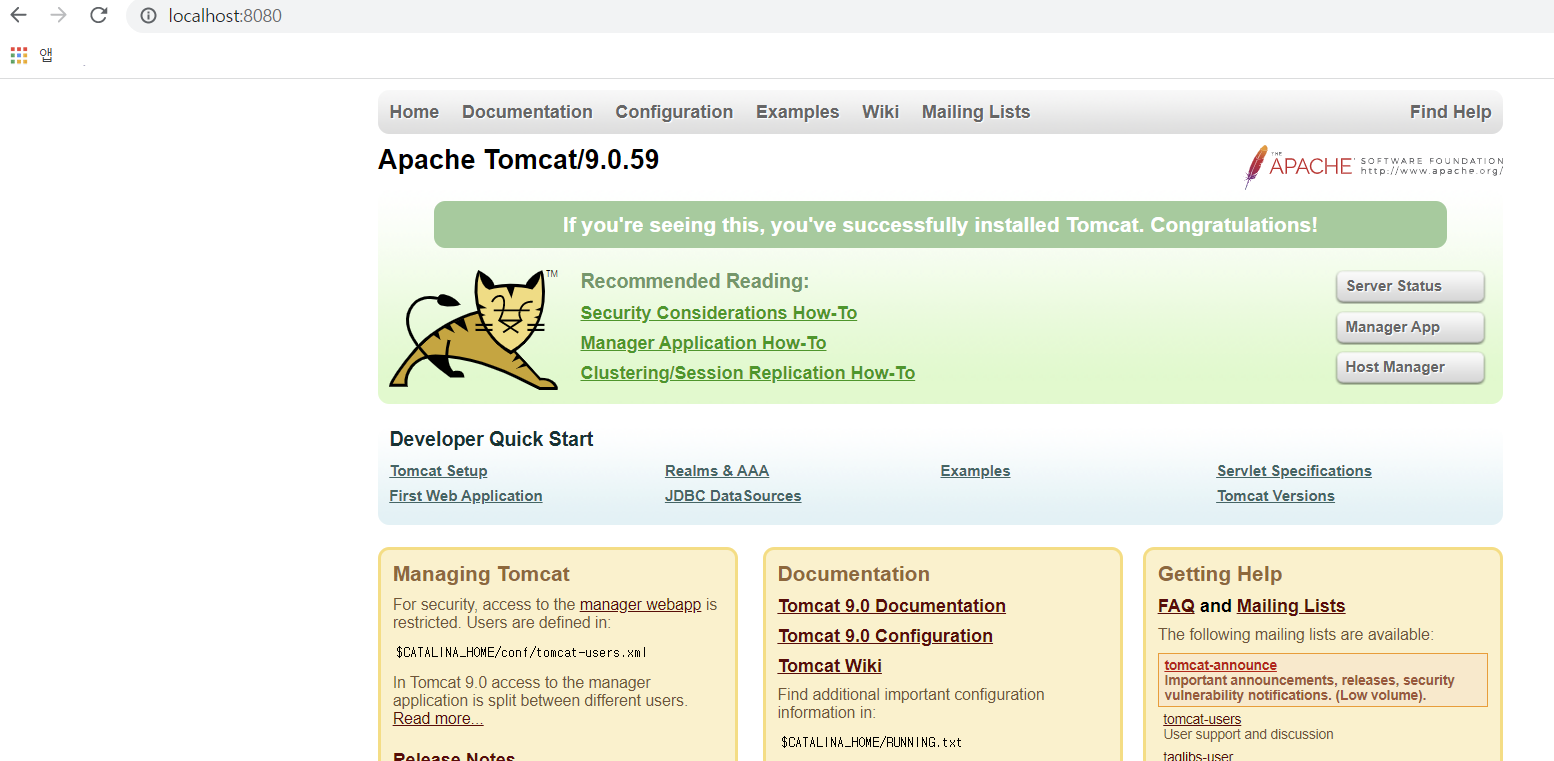1554x761 pixels.
Task: Open the Mailing Lists navigation item in the top bar
Action: click(976, 112)
